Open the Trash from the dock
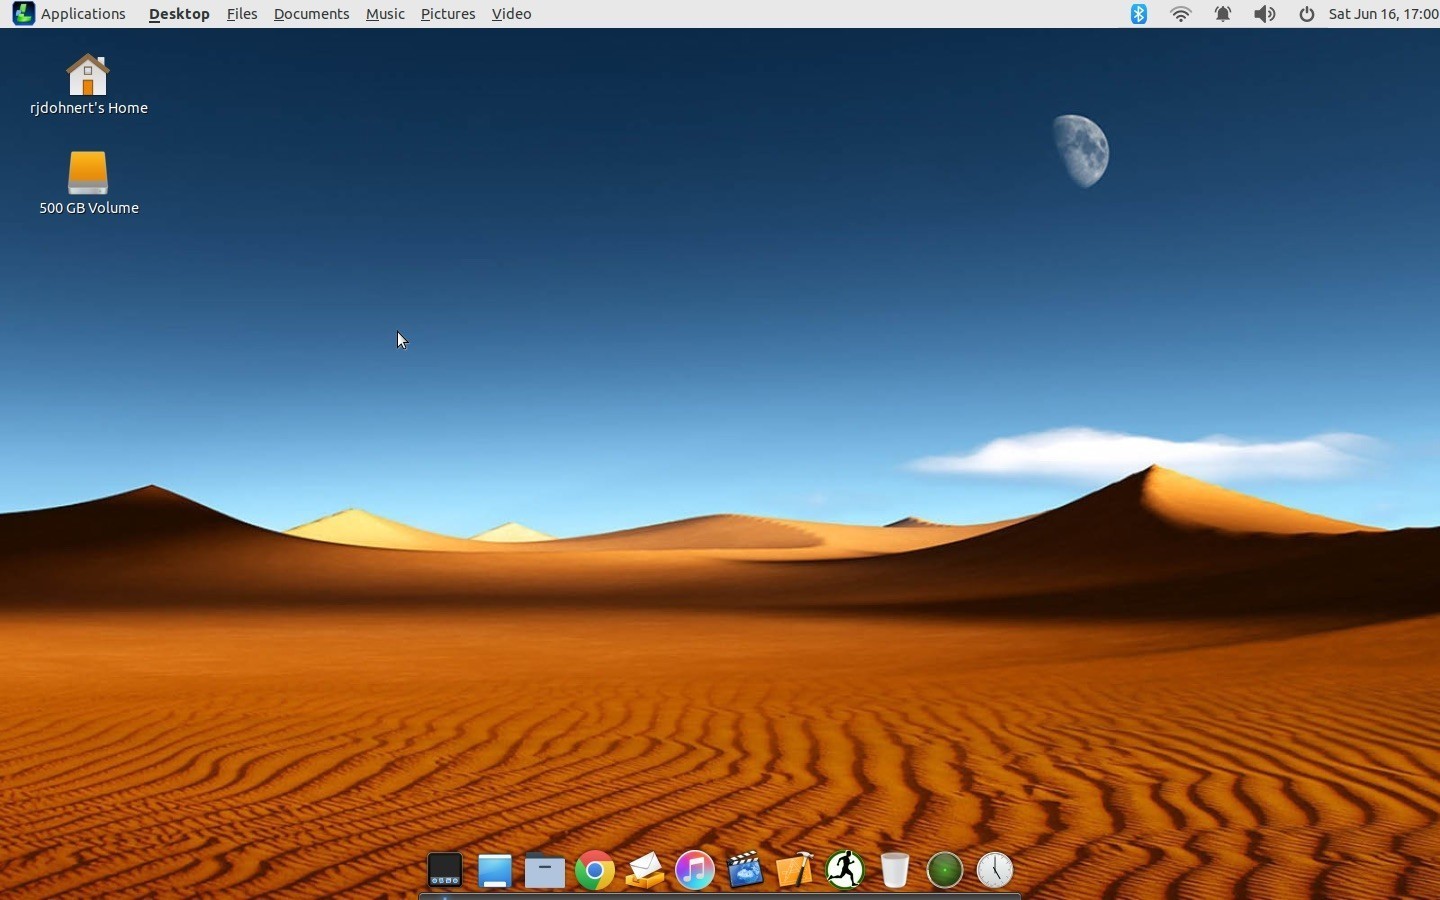Screen dimensions: 1440x900 (x=895, y=869)
